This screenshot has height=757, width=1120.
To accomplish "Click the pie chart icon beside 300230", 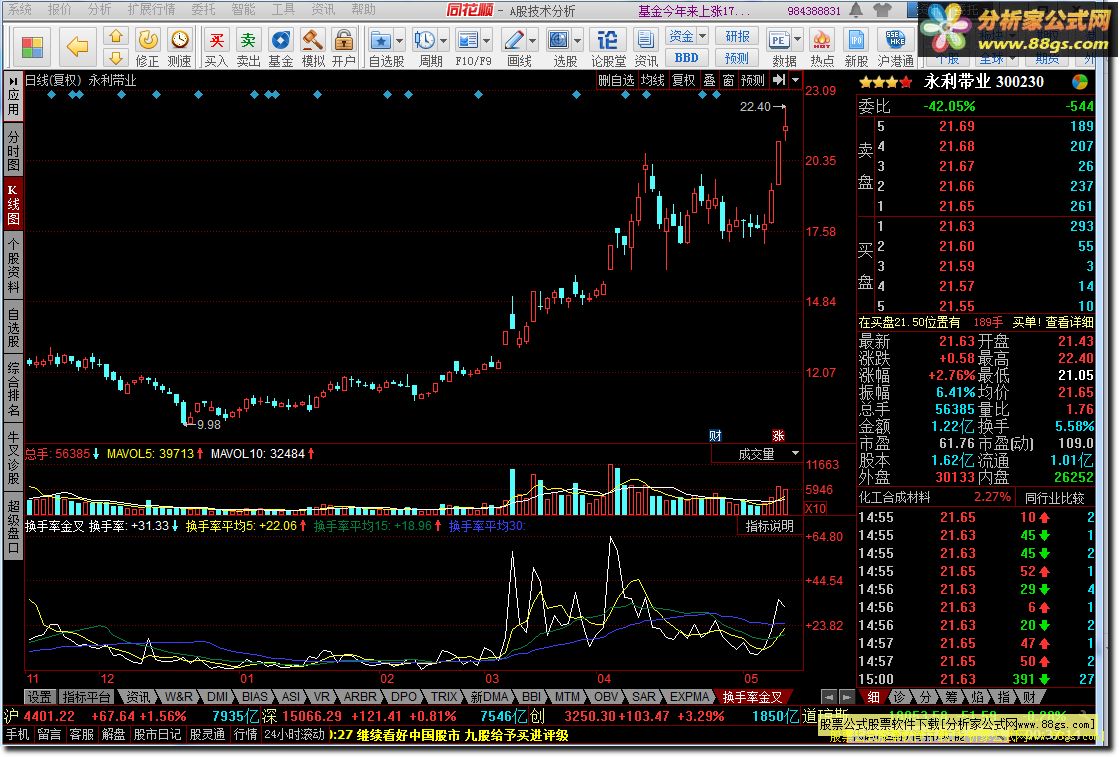I will pos(1080,82).
